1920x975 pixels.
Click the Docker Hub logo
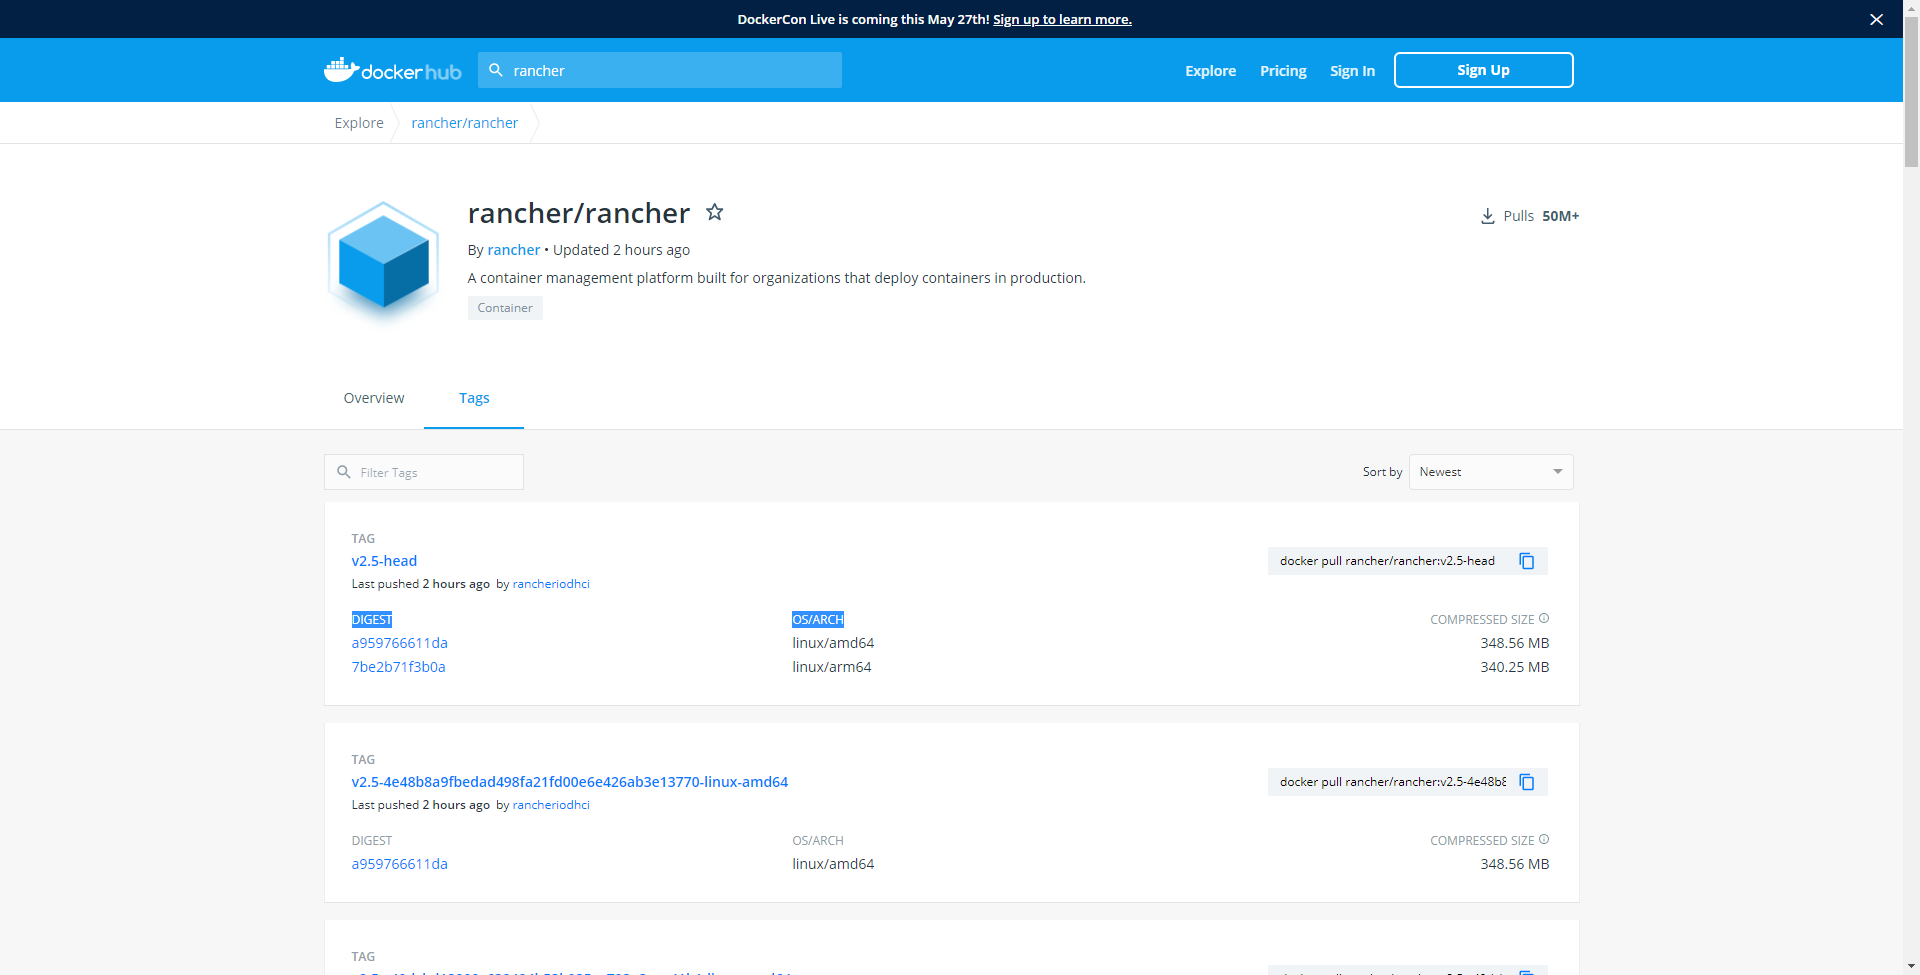392,70
